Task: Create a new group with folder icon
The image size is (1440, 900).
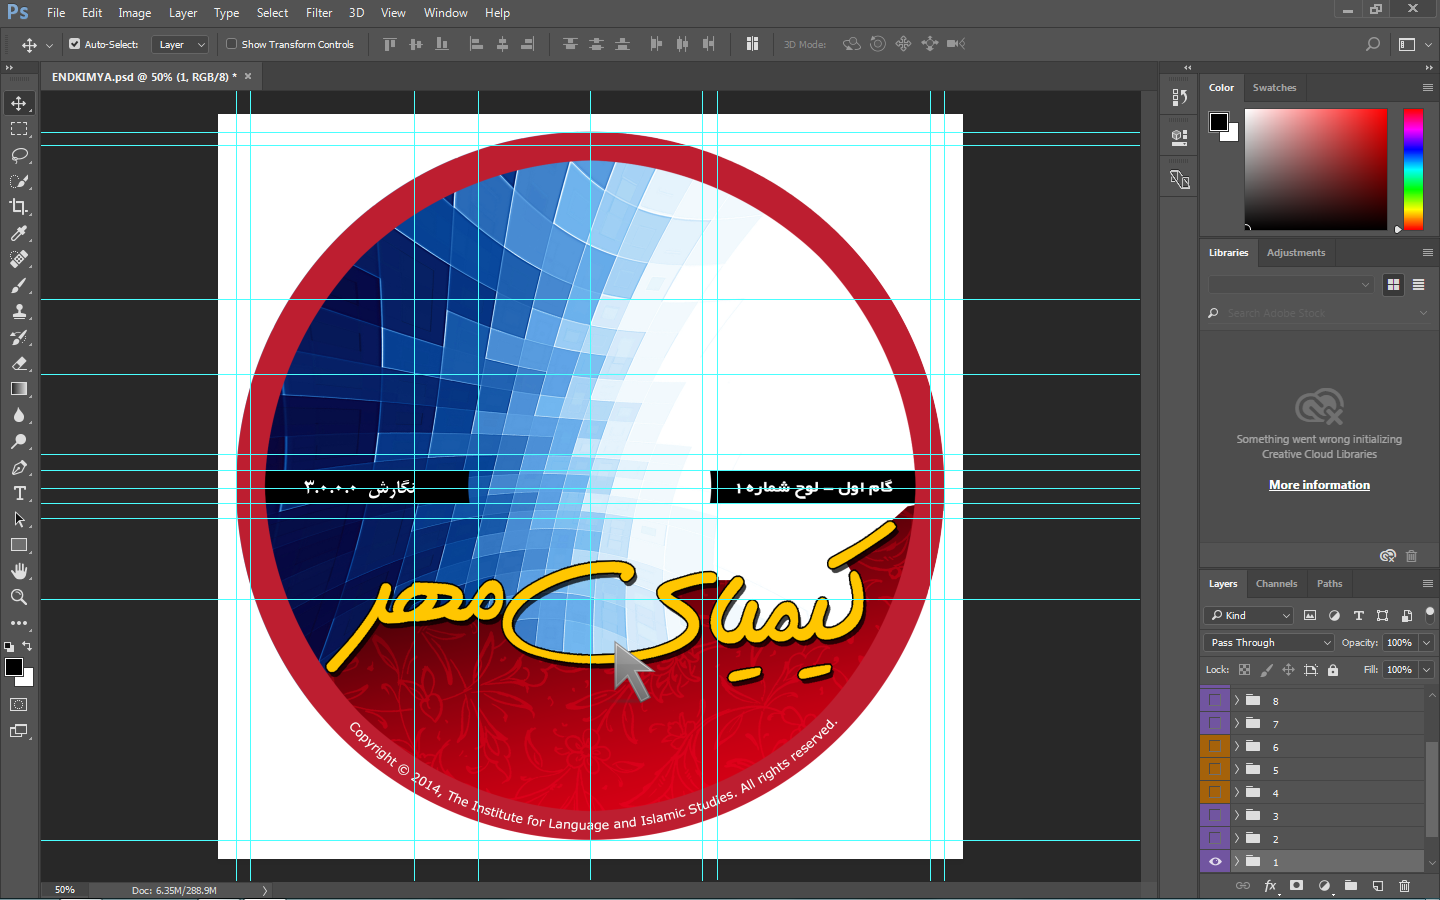Action: click(1351, 886)
